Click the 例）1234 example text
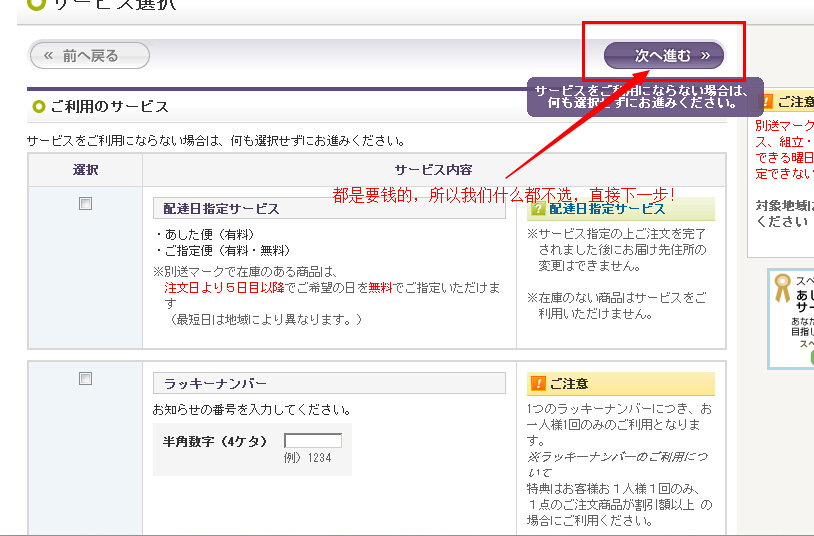The image size is (814, 536). point(307,458)
